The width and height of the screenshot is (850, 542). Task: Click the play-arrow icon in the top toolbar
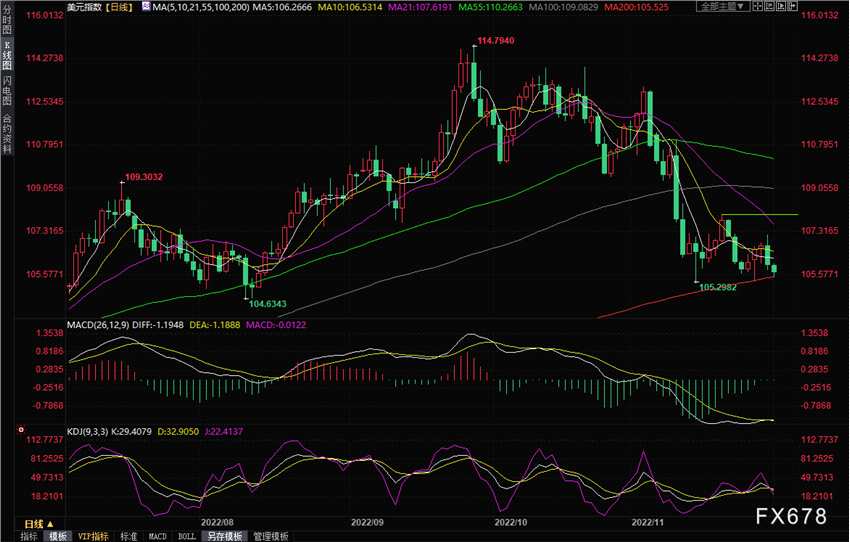(781, 7)
